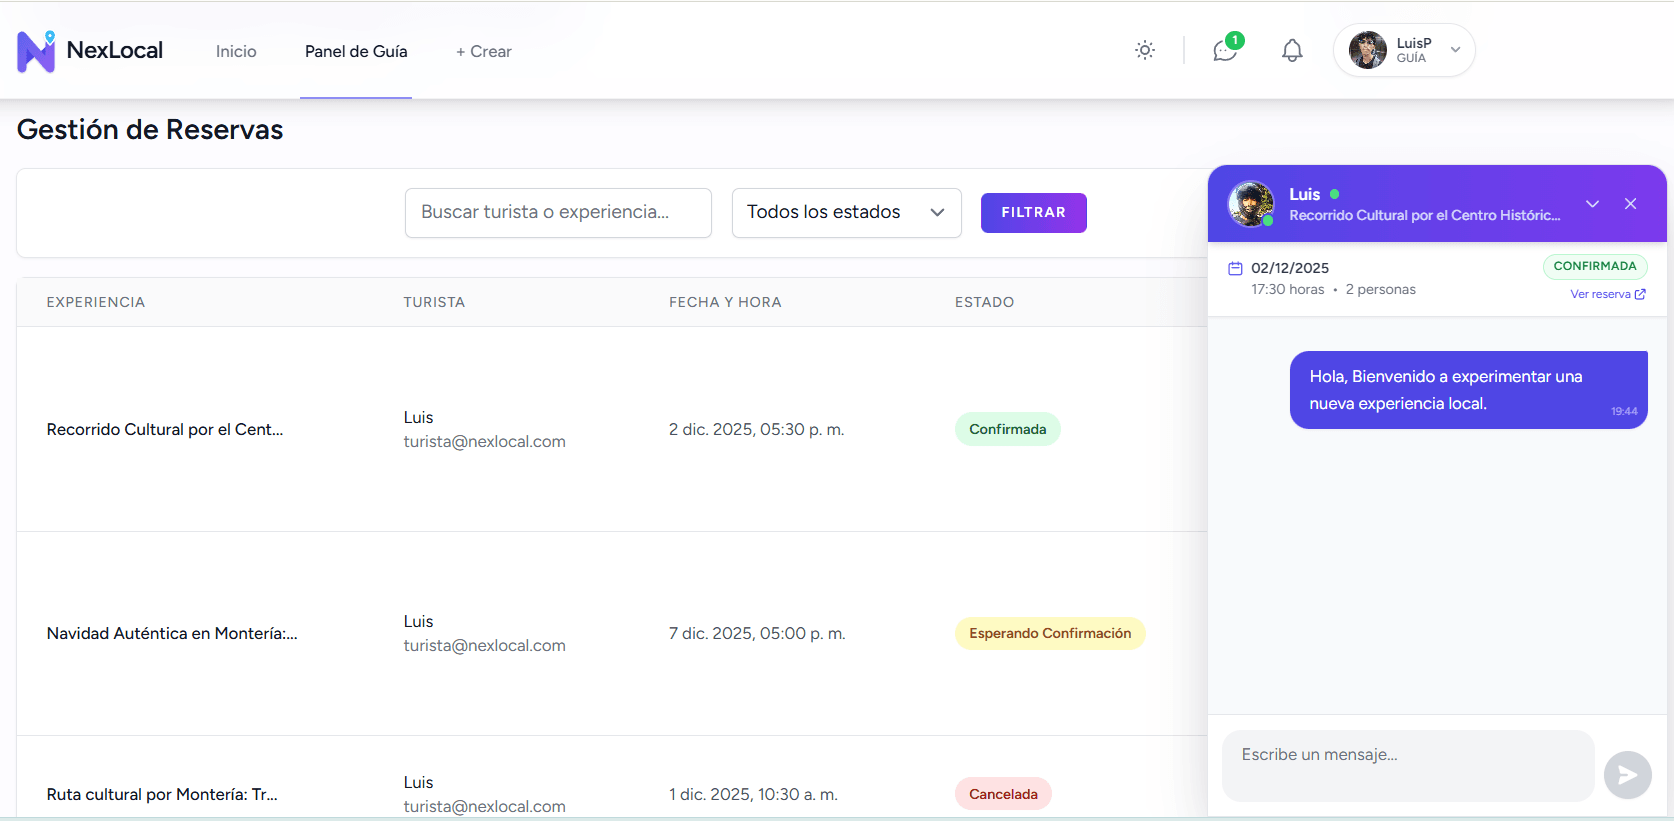Image resolution: width=1674 pixels, height=821 pixels.
Task: Click the Escribe un mensaje input
Action: pos(1407,765)
